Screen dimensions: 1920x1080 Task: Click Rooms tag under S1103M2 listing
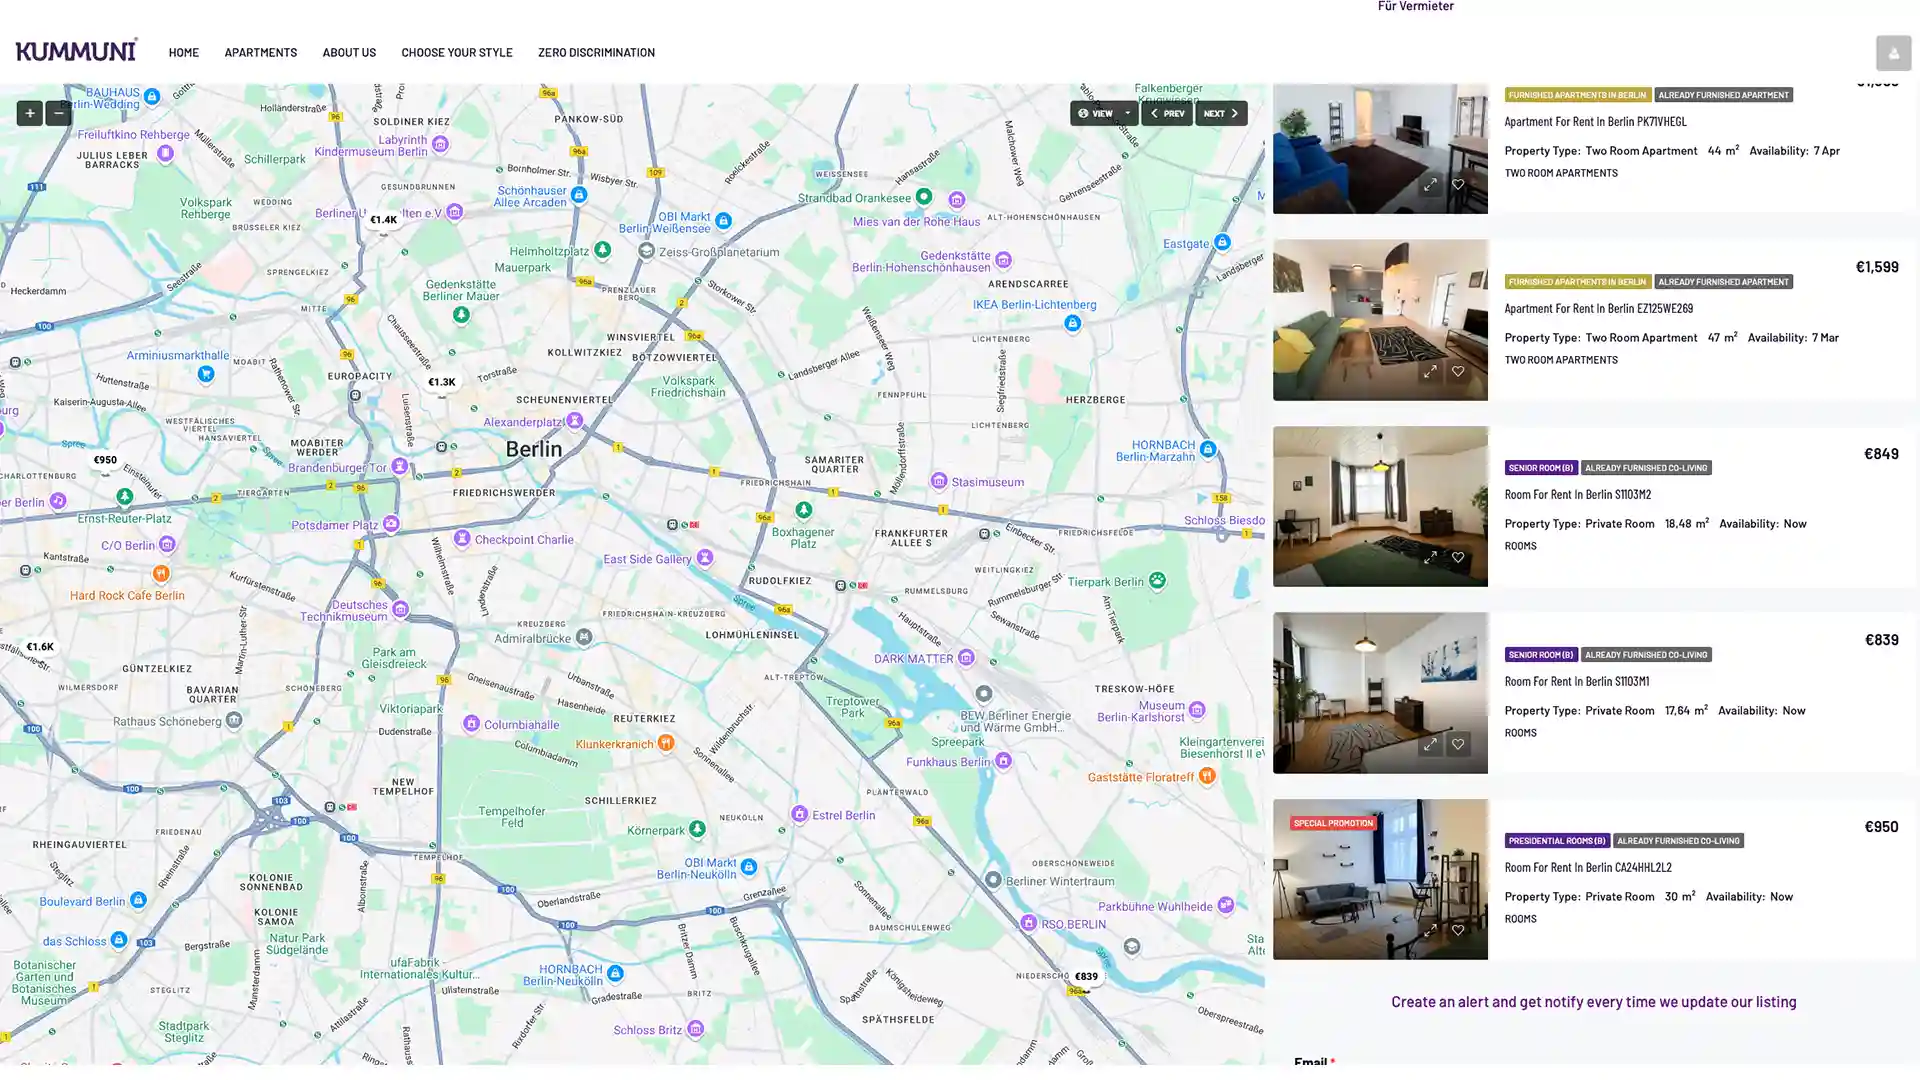(1520, 546)
